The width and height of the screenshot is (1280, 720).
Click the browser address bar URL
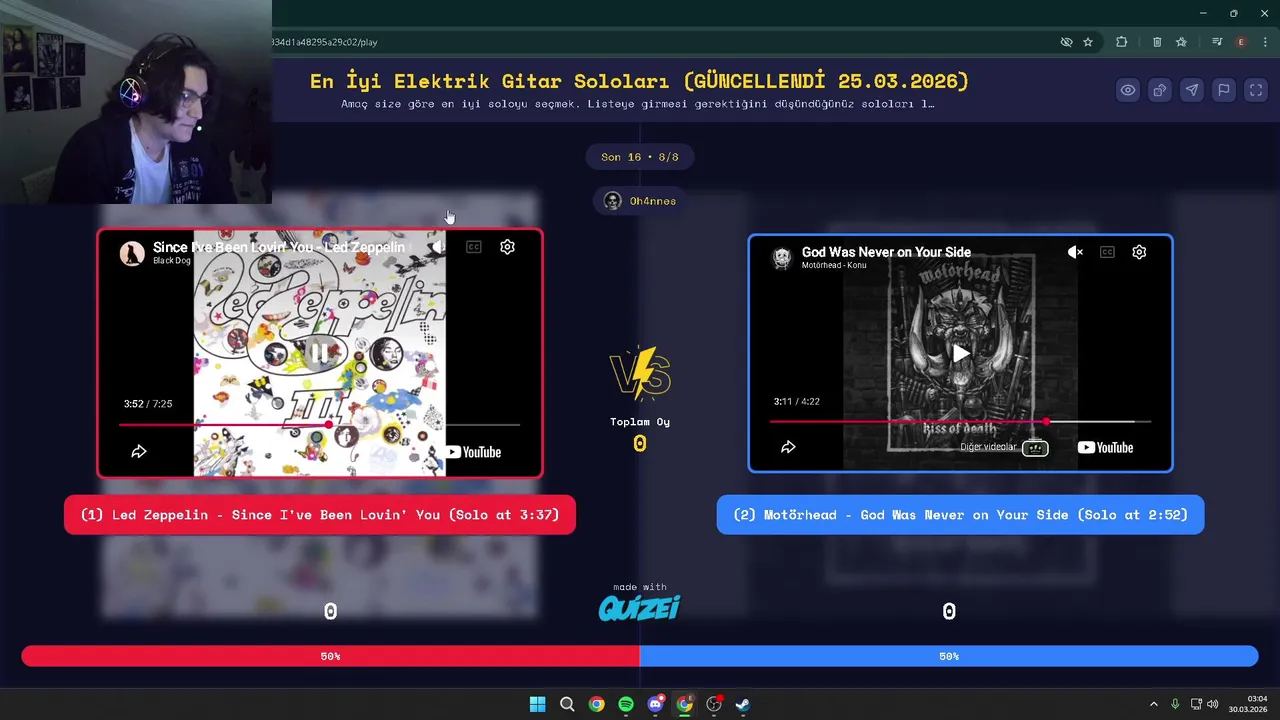pyautogui.click(x=324, y=42)
